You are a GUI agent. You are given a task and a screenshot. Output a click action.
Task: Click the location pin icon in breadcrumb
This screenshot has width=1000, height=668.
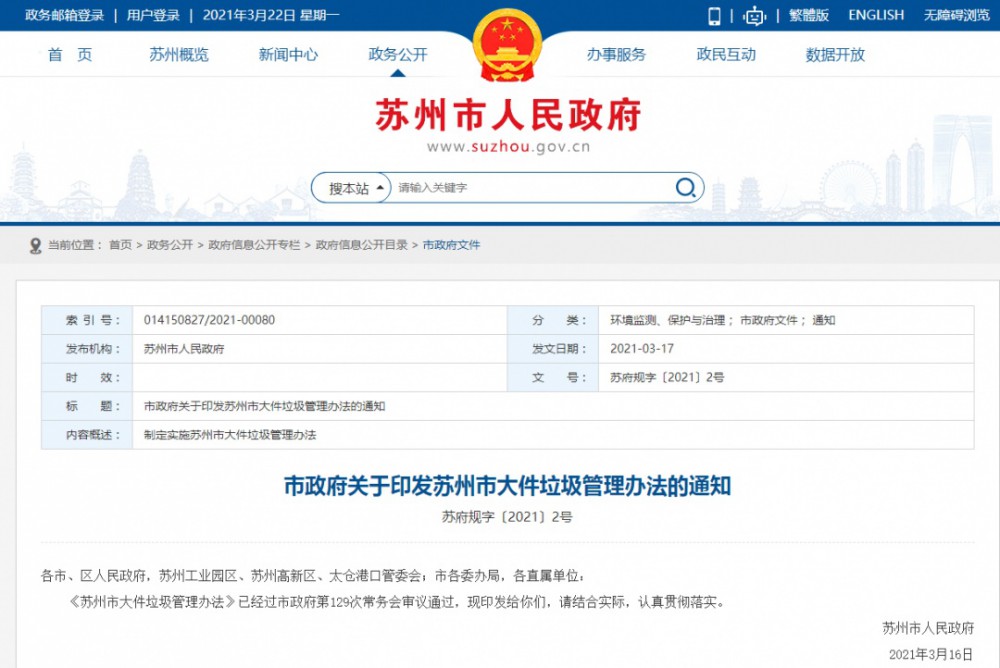36,246
